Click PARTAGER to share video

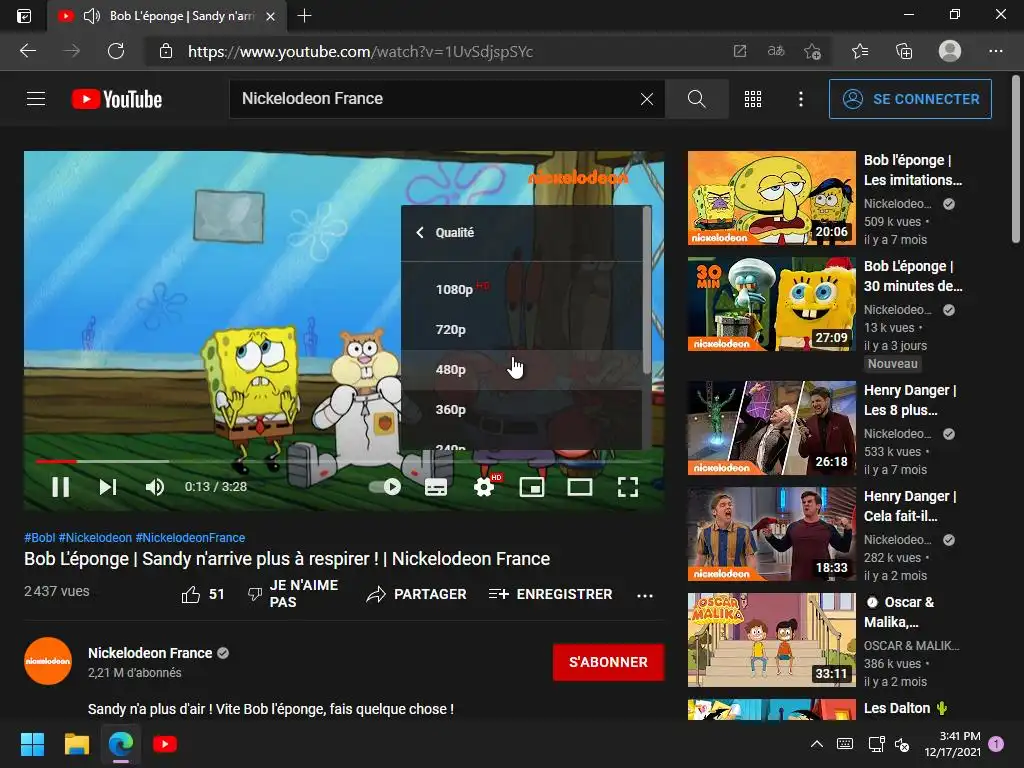(417, 594)
